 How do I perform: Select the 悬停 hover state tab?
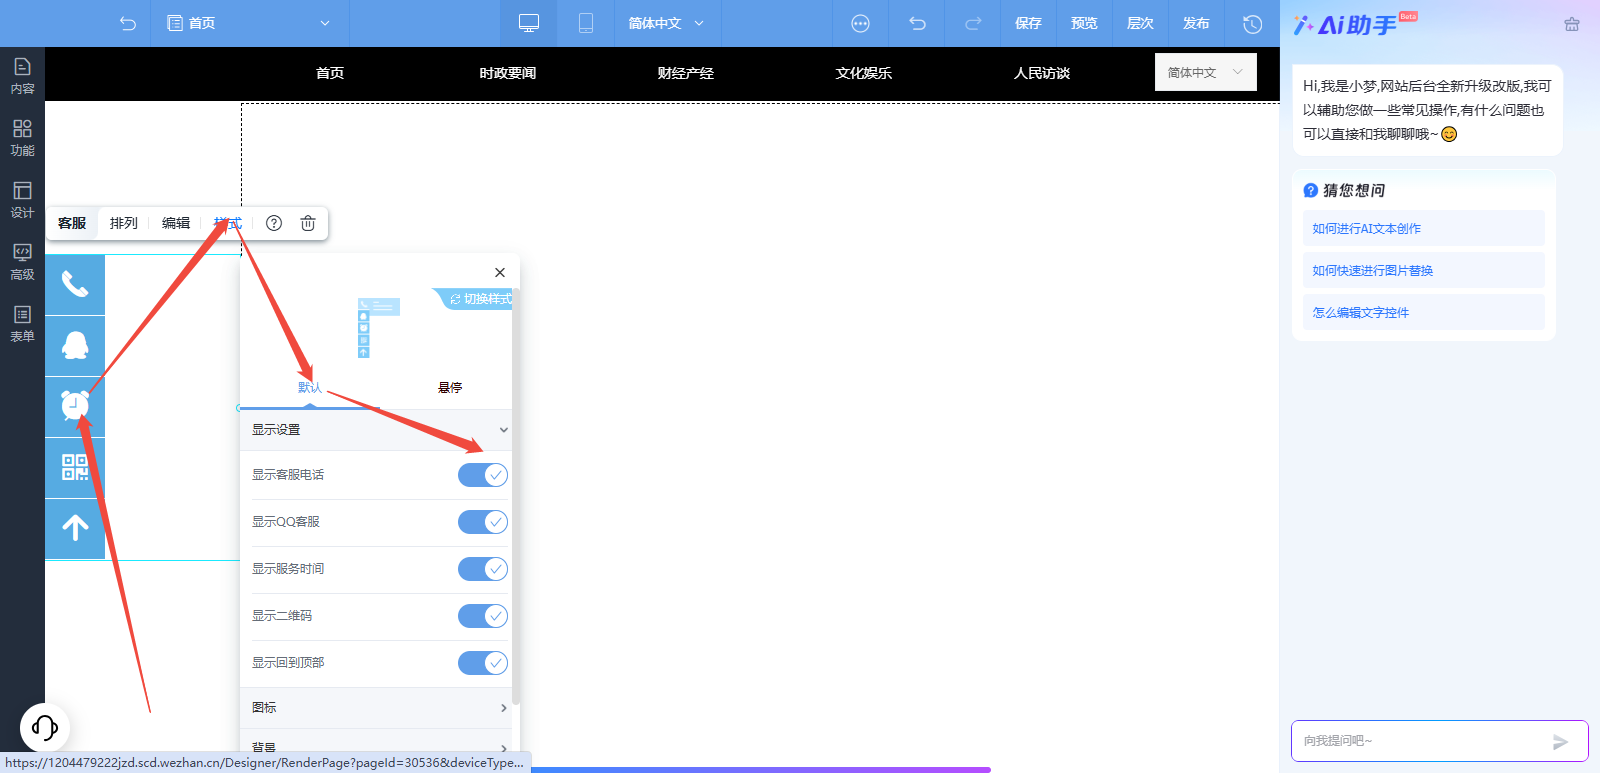[x=450, y=388]
